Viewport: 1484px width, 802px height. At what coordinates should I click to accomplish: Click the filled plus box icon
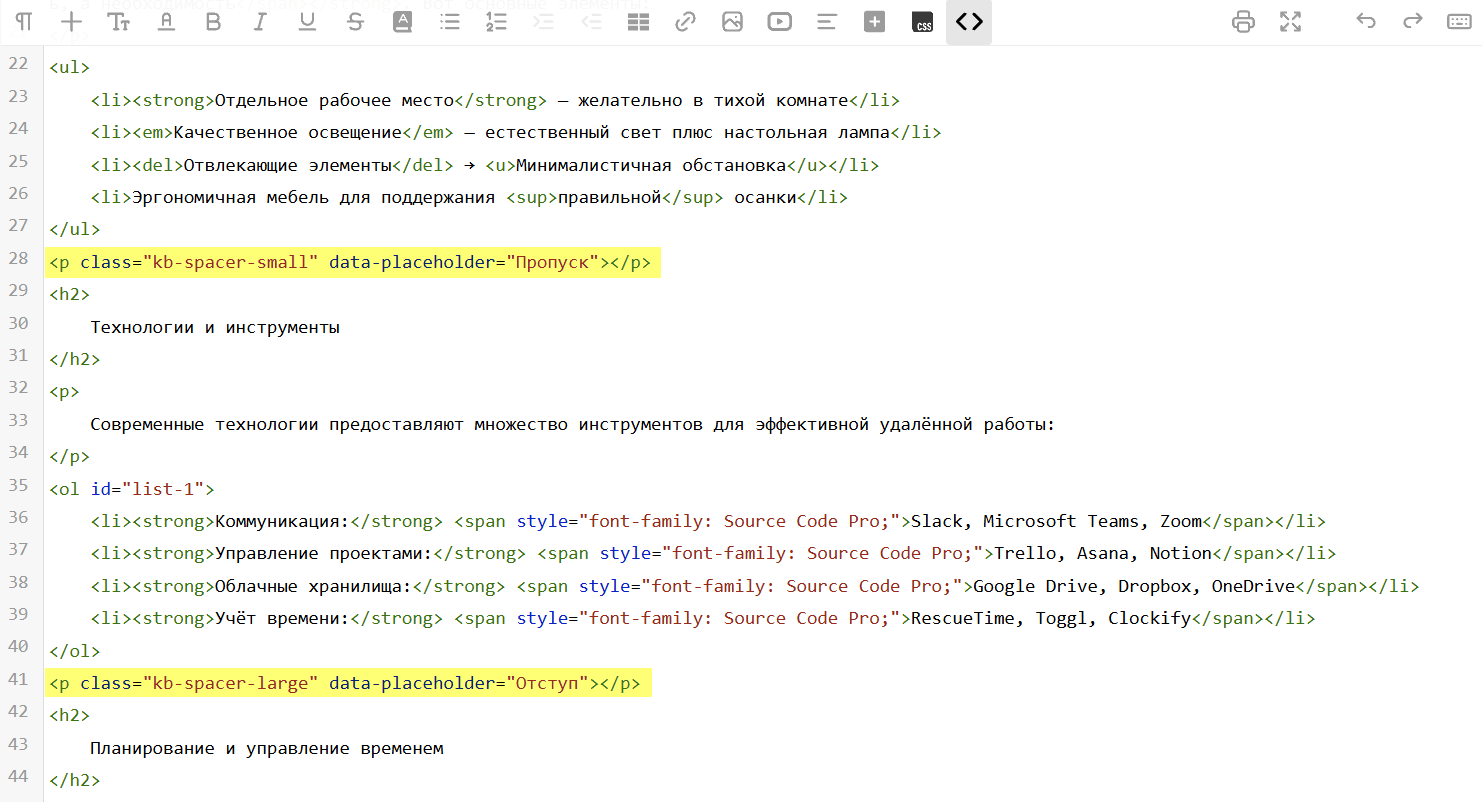(875, 22)
